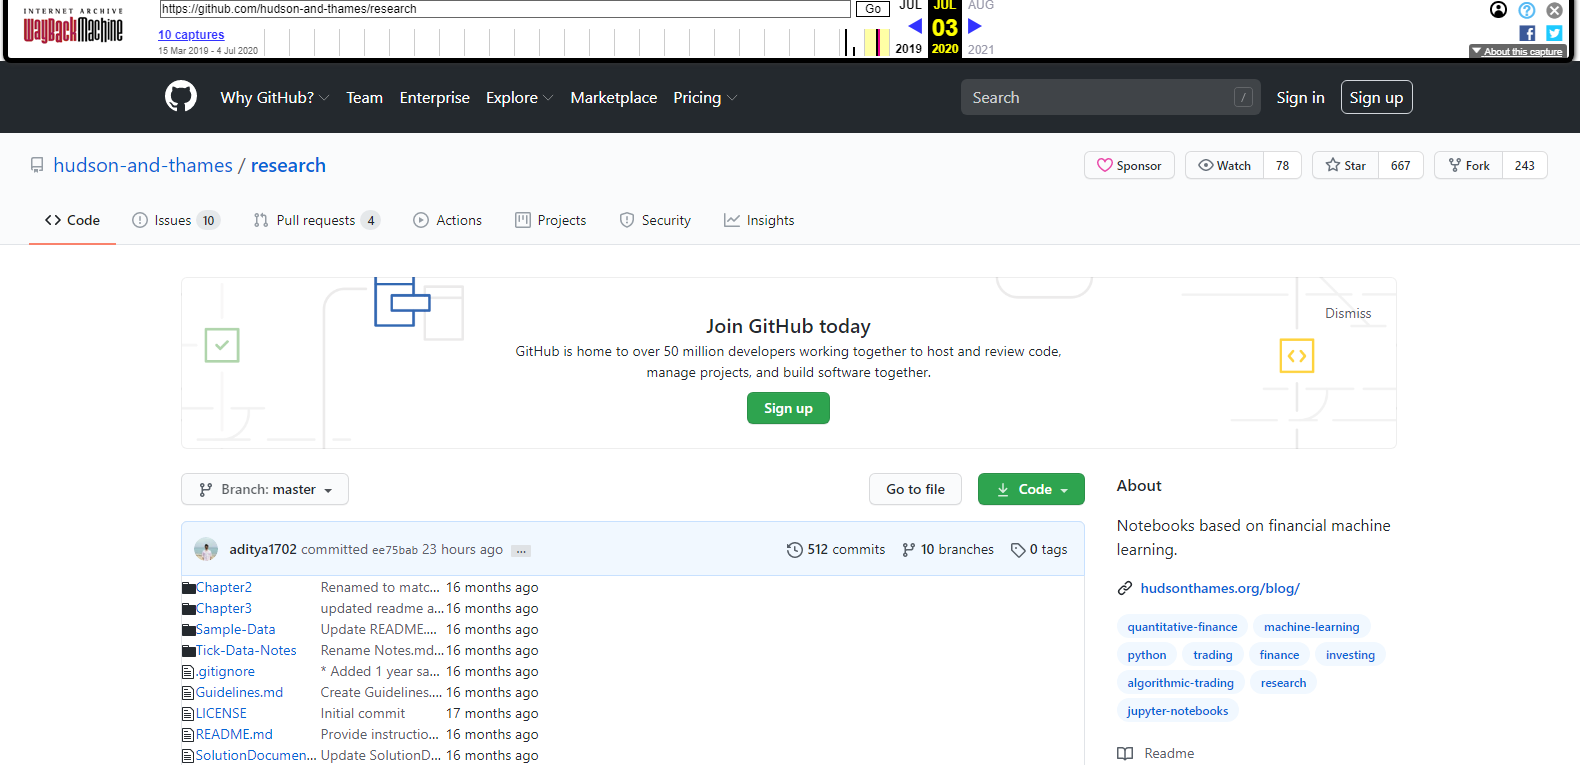Go to previous capture with left arrow
The image size is (1580, 765).
coord(914,27)
